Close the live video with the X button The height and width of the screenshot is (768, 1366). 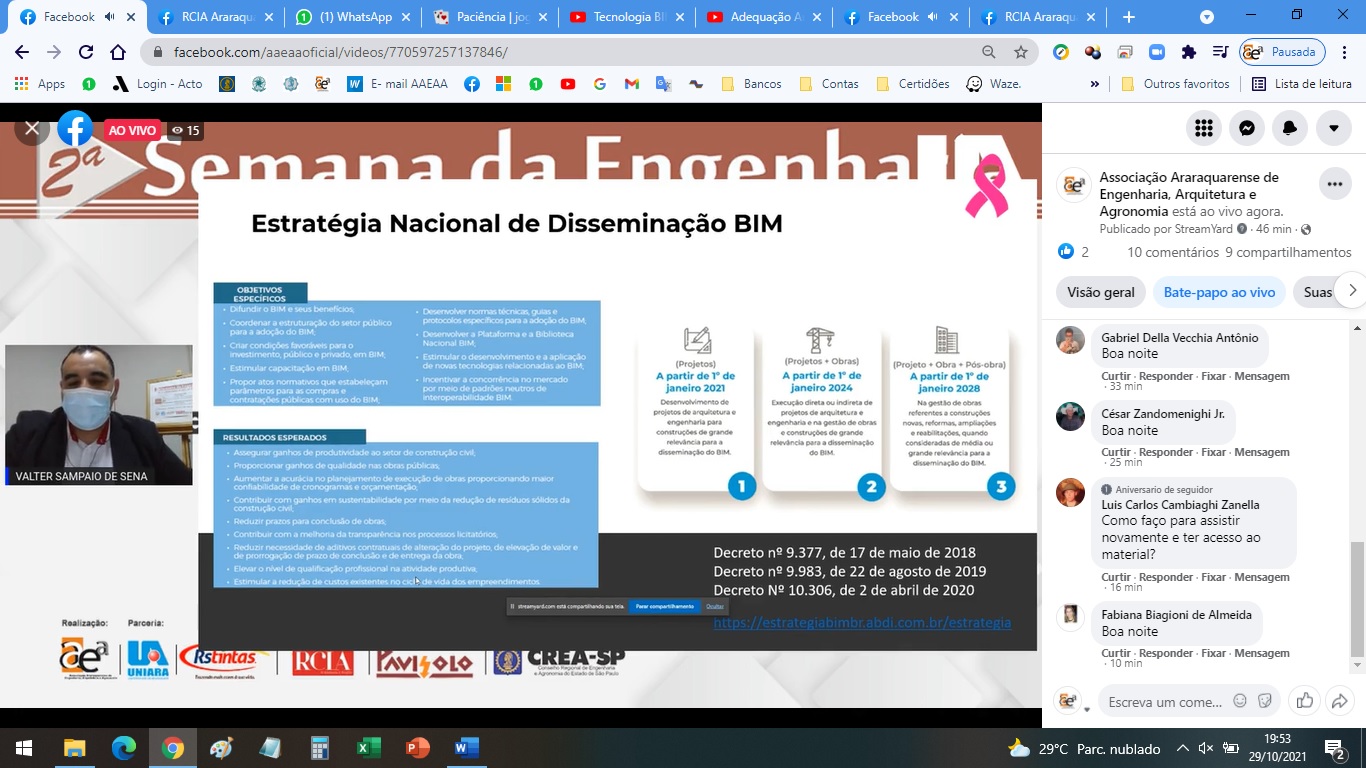(x=32, y=128)
